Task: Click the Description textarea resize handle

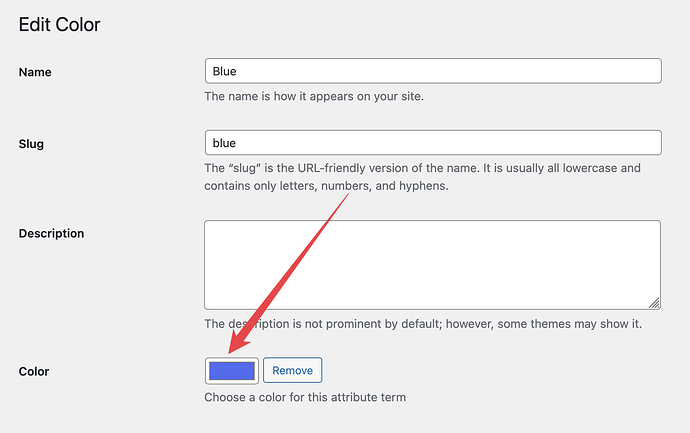Action: click(654, 303)
